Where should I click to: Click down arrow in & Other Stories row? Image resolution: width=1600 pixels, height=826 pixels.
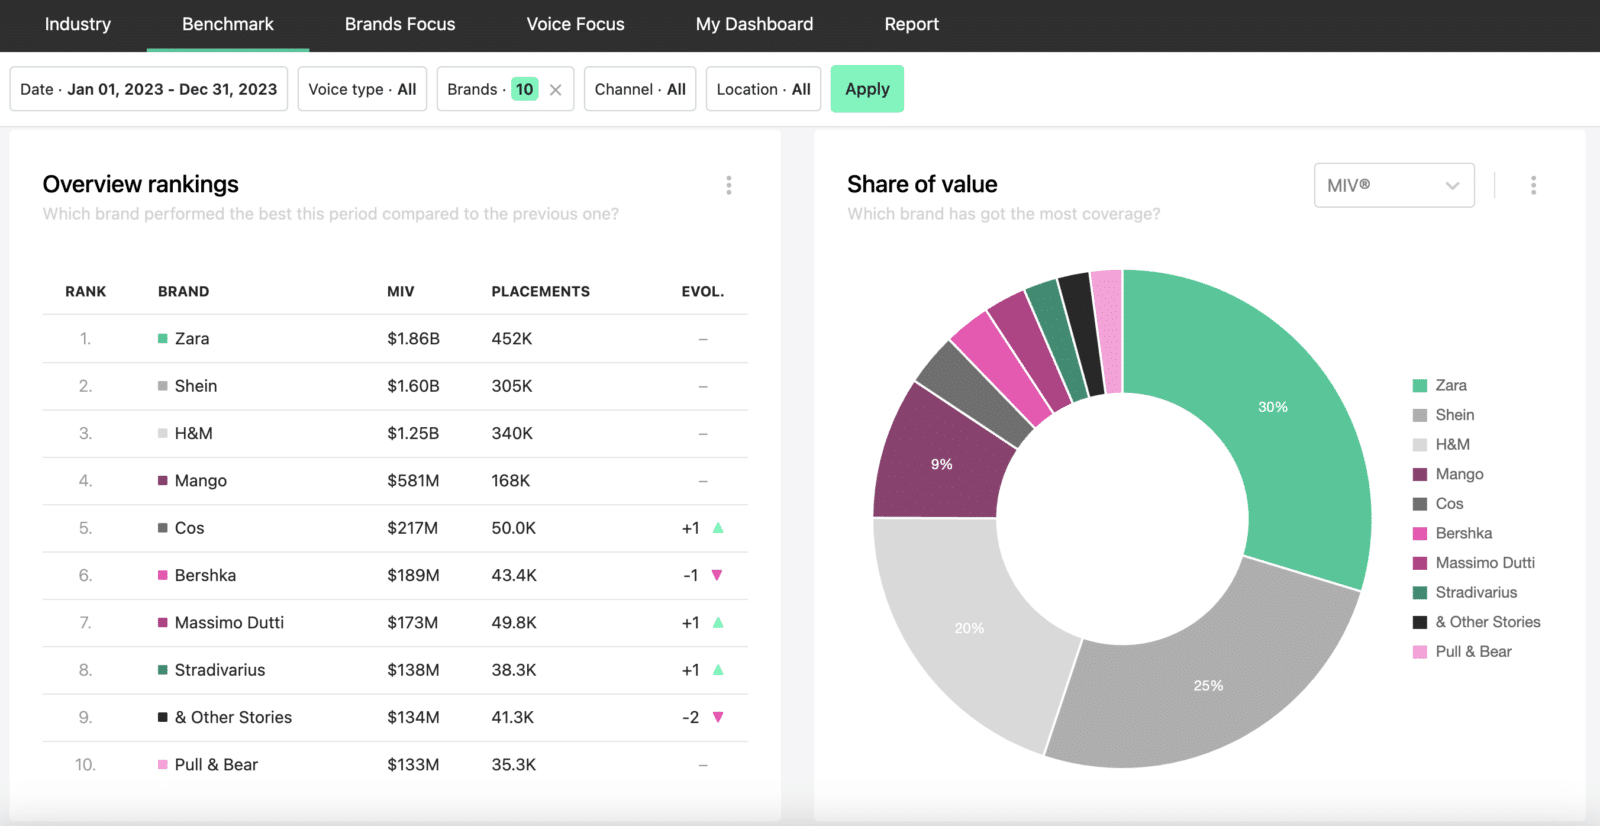(x=717, y=717)
